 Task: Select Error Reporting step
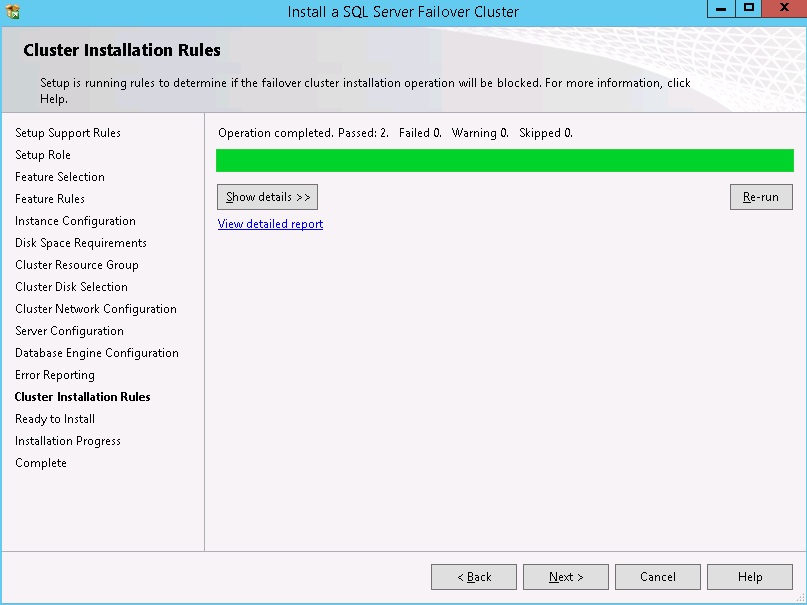(x=55, y=375)
